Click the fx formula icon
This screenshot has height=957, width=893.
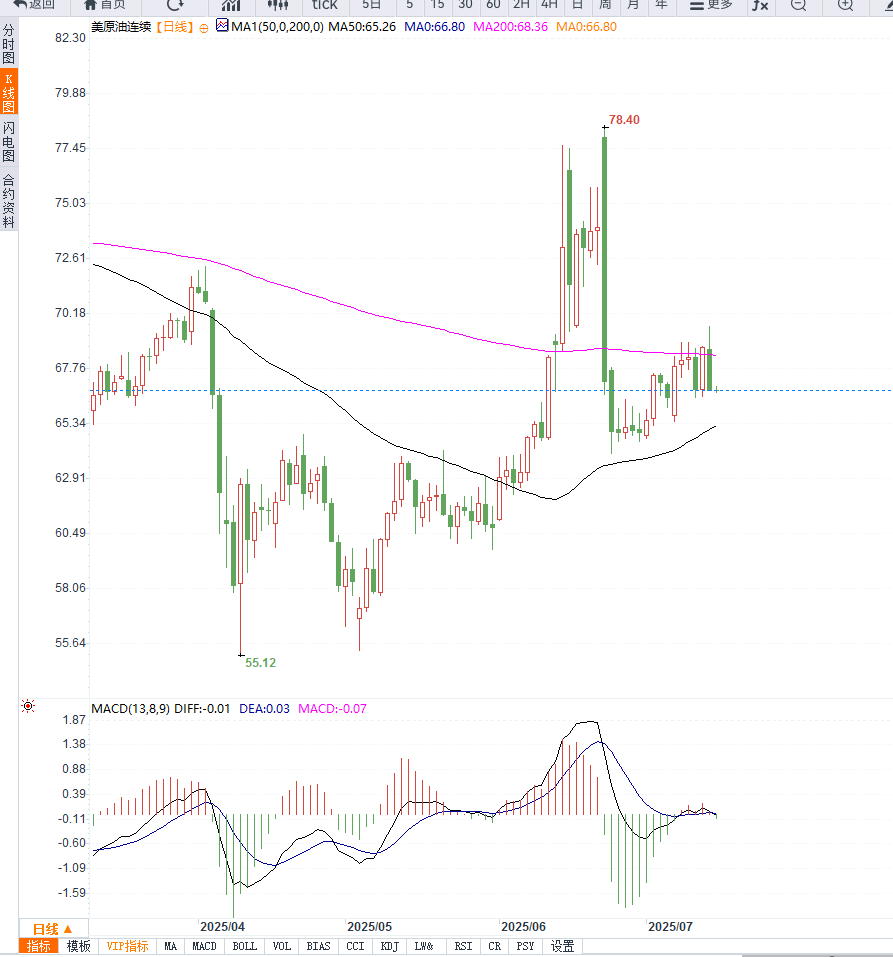coord(760,5)
